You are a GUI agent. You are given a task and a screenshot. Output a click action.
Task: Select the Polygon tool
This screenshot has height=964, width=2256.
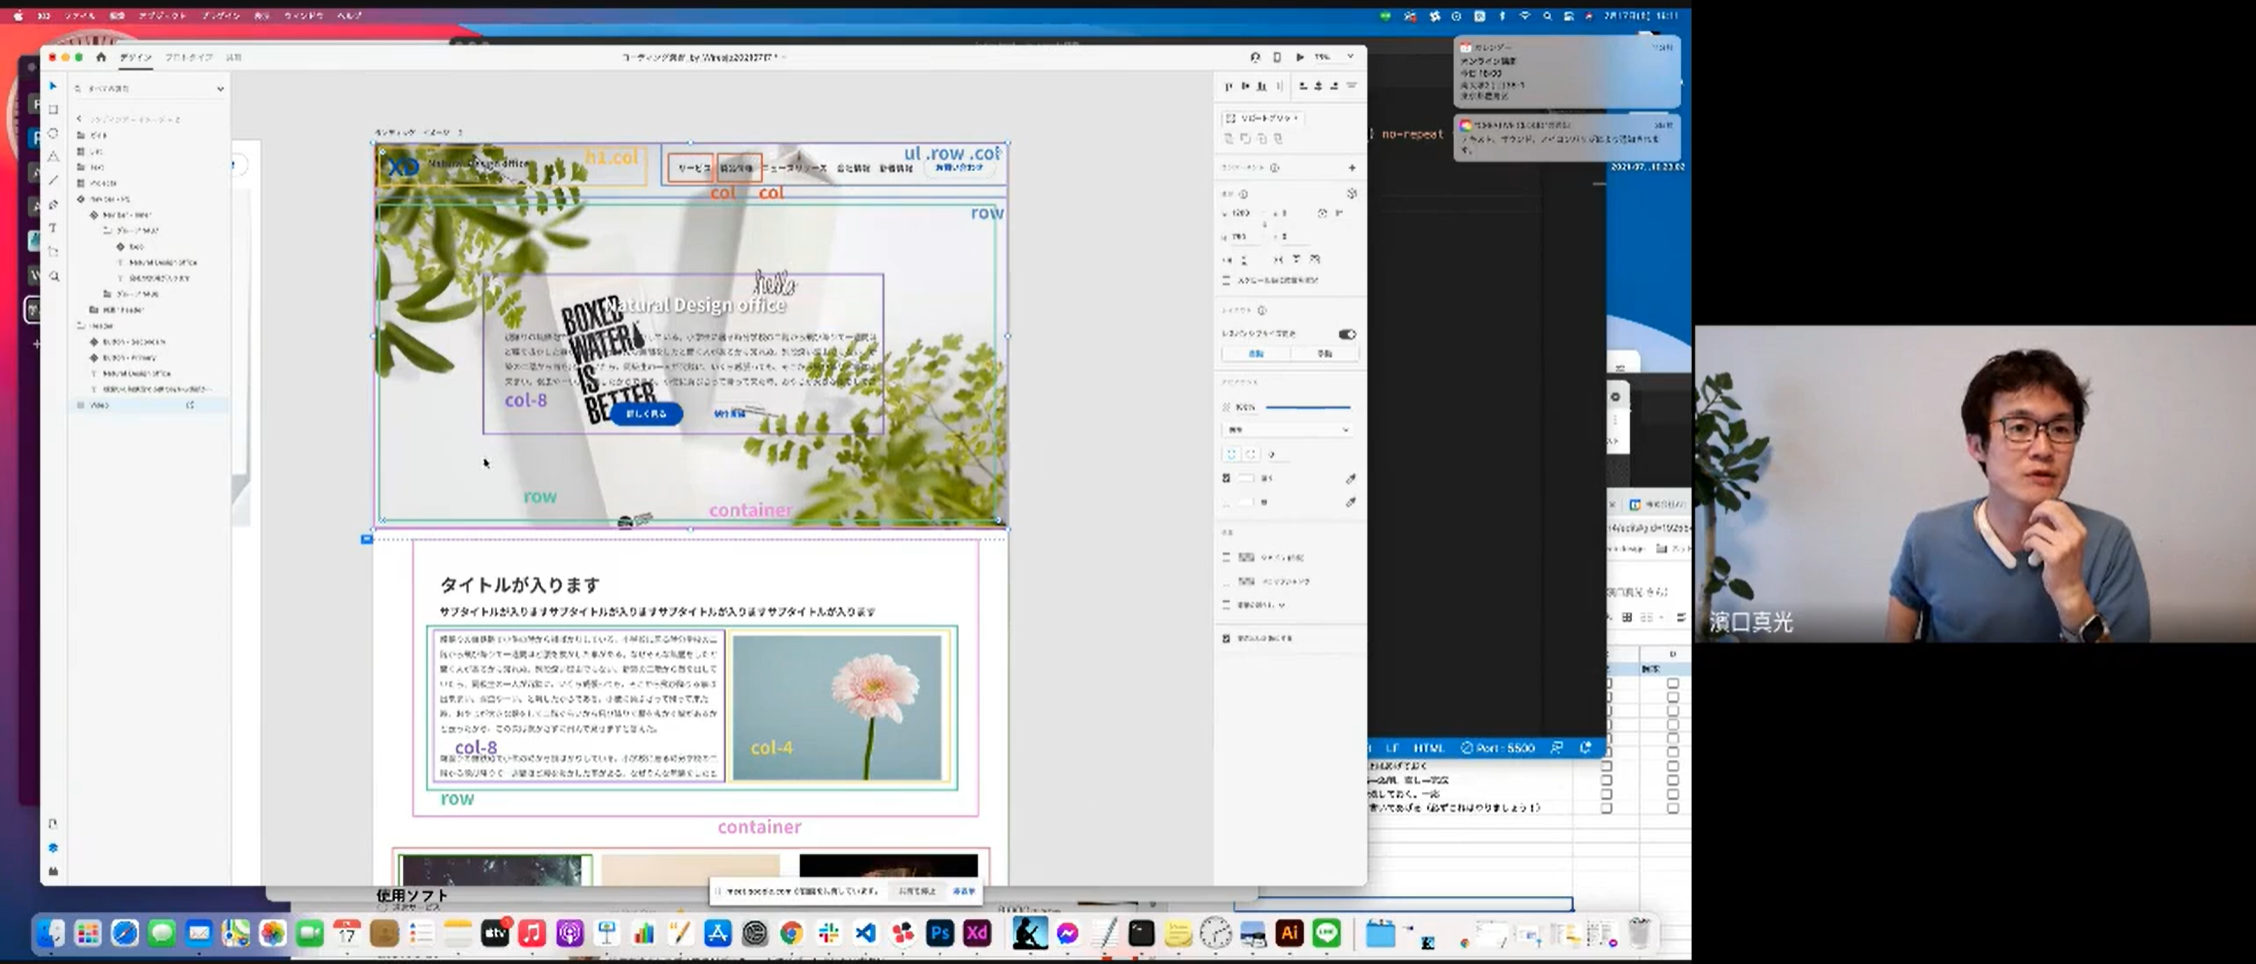[x=54, y=157]
